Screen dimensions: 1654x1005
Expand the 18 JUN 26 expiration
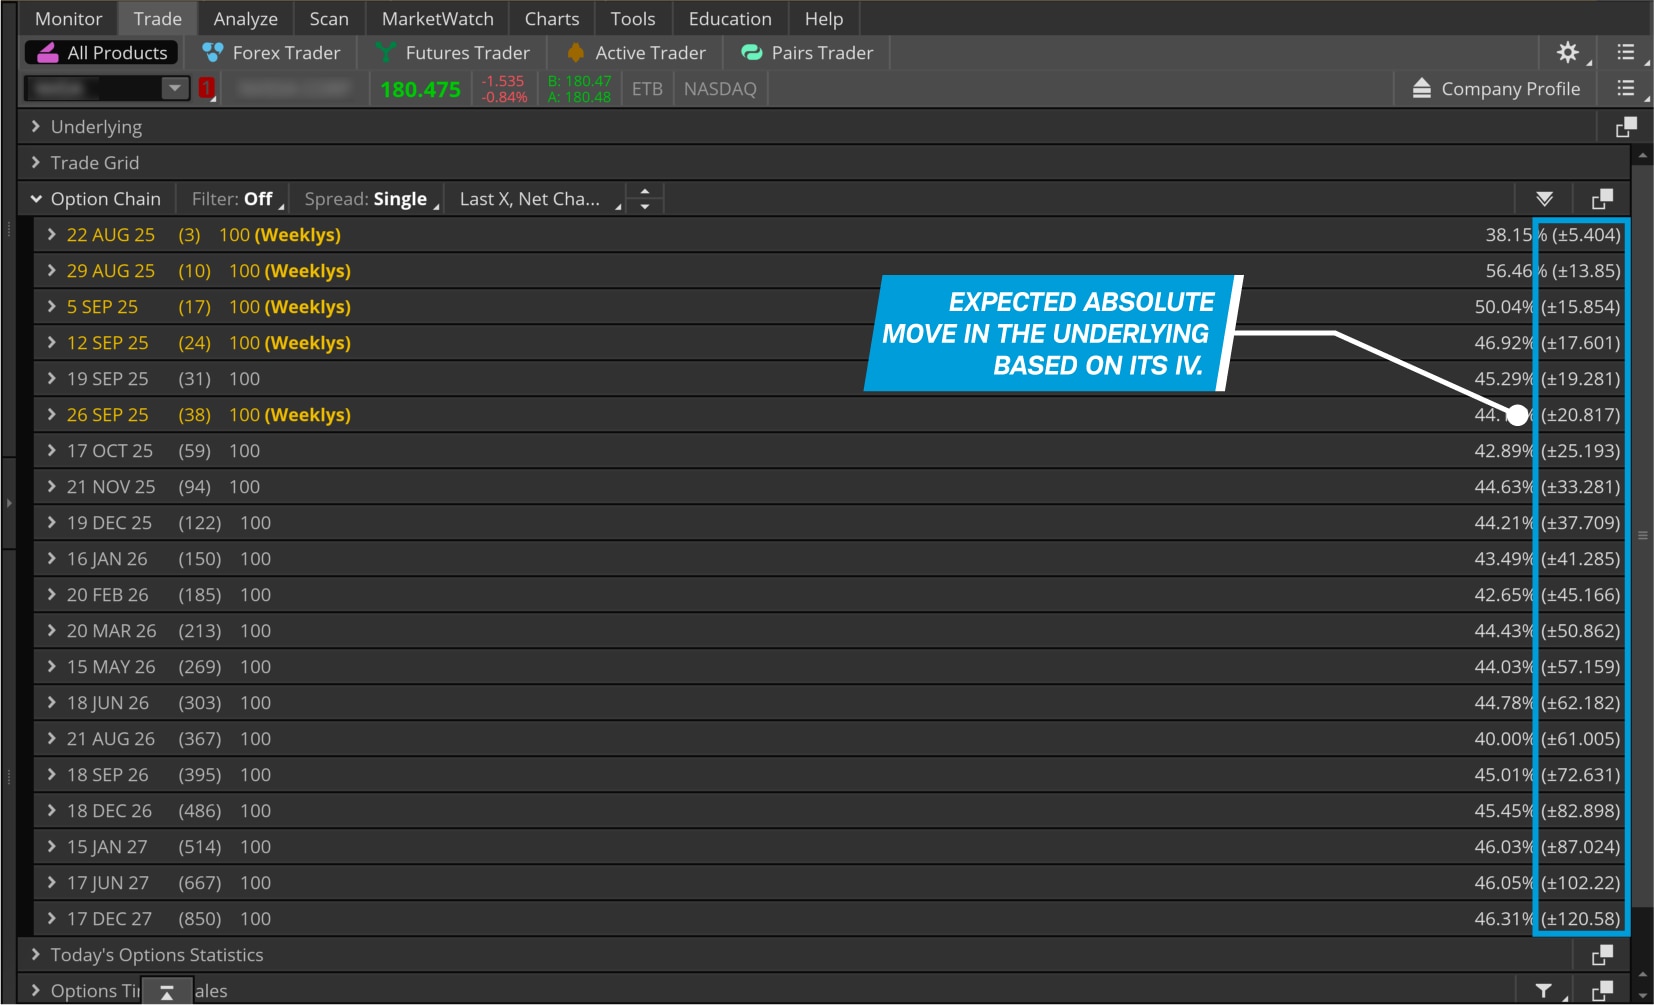click(52, 703)
